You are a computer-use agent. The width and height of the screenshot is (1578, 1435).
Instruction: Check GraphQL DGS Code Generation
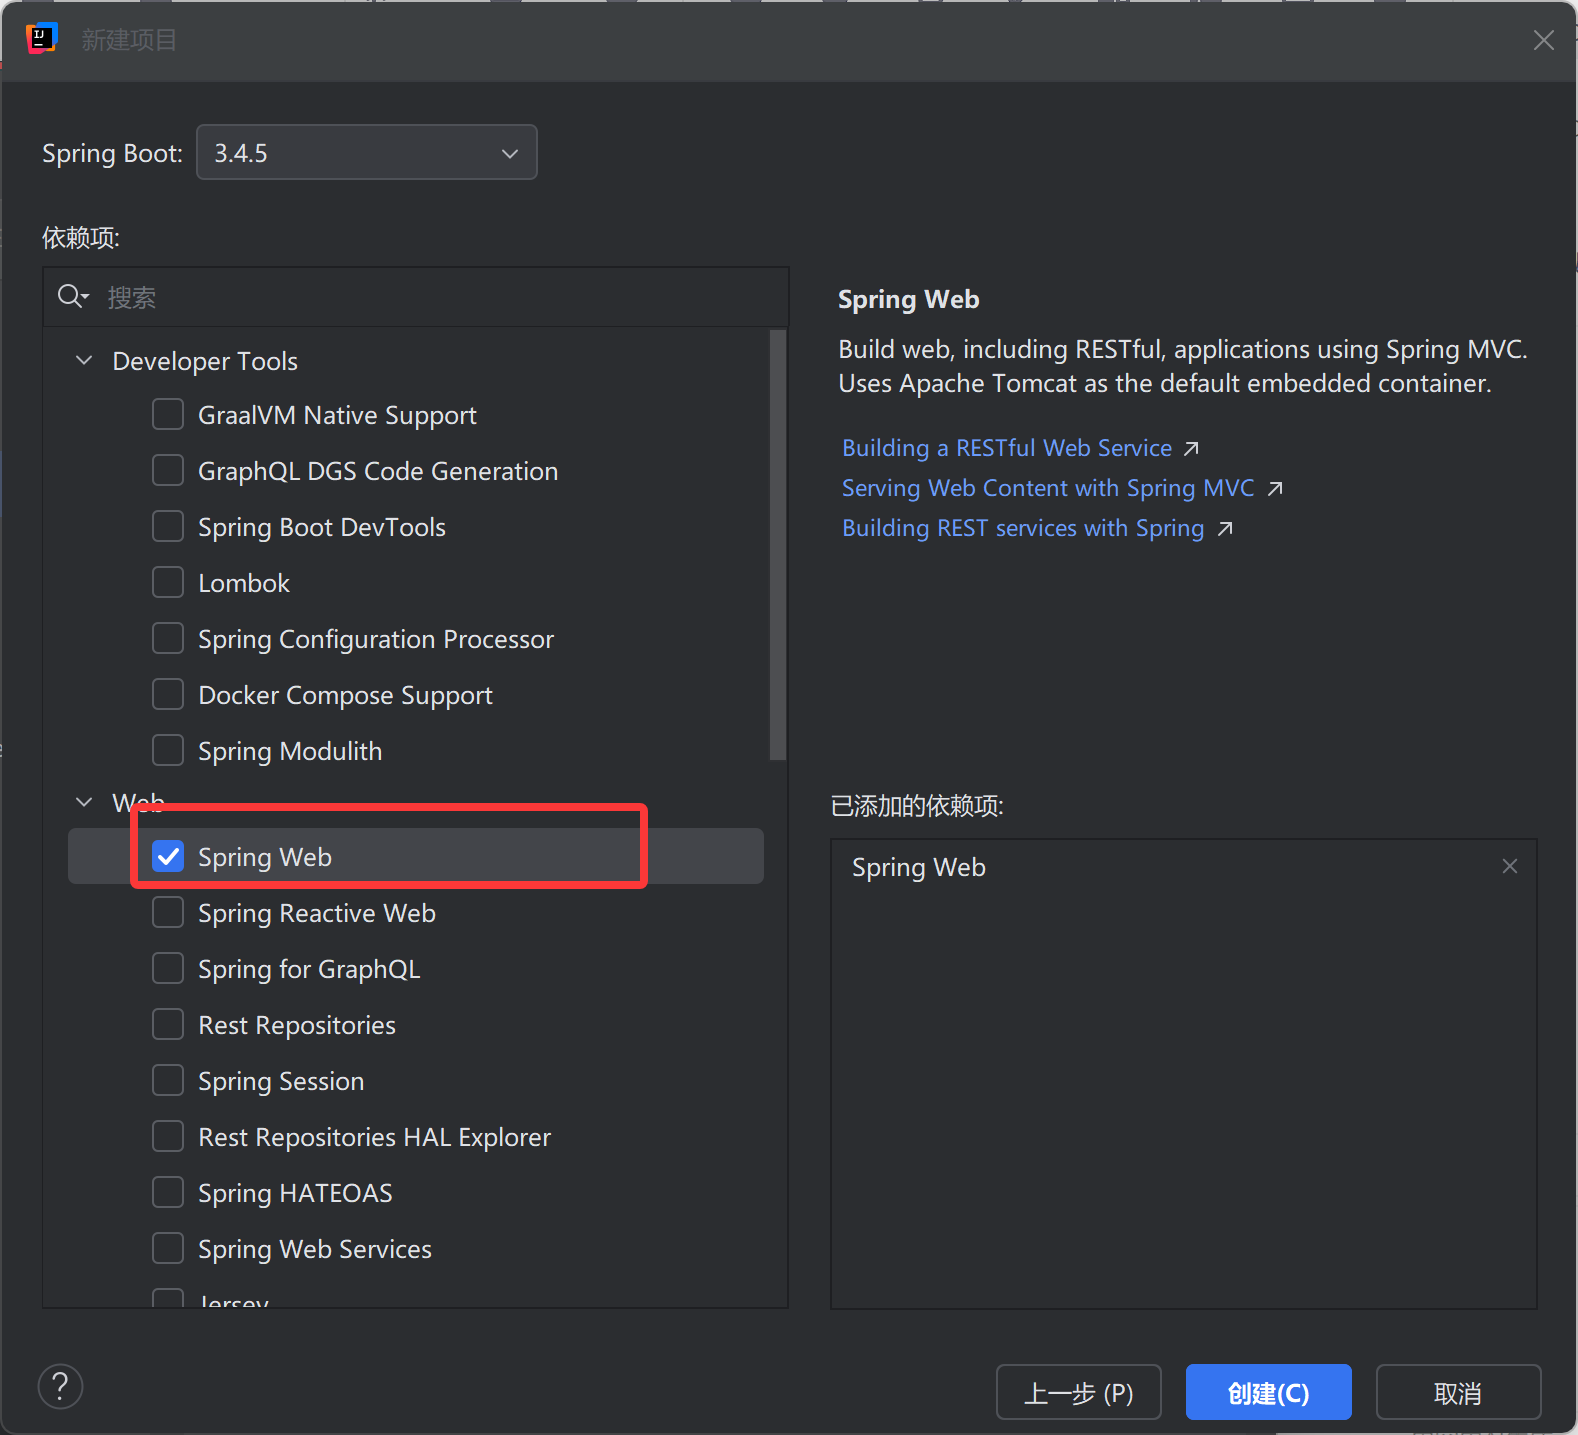coord(168,470)
